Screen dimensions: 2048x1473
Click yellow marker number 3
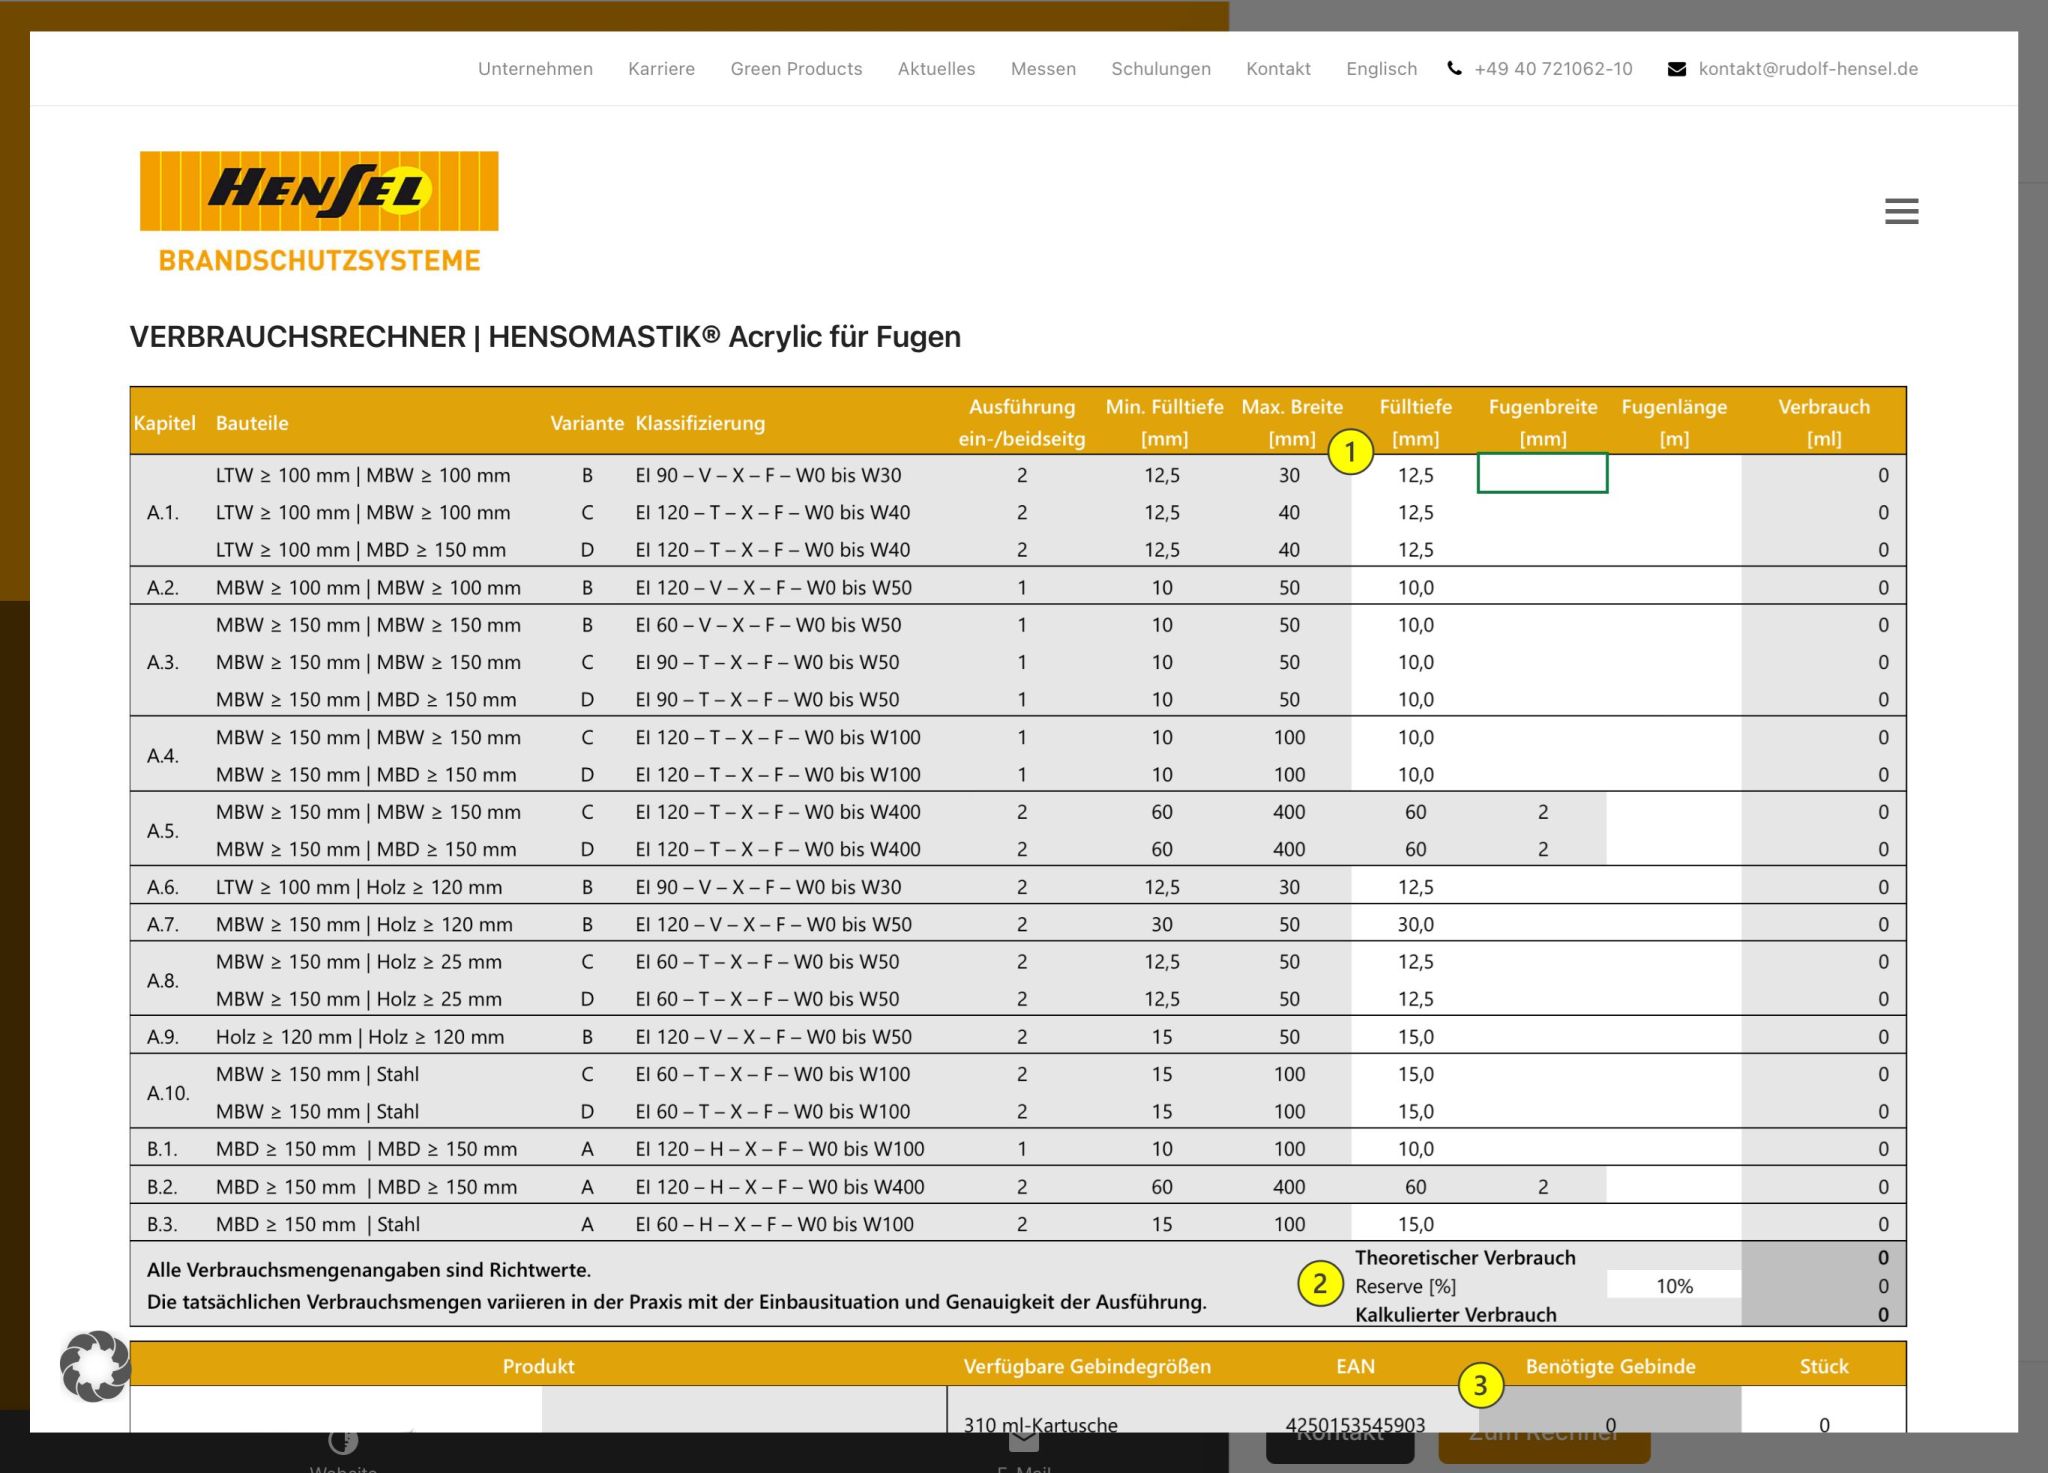(x=1480, y=1385)
